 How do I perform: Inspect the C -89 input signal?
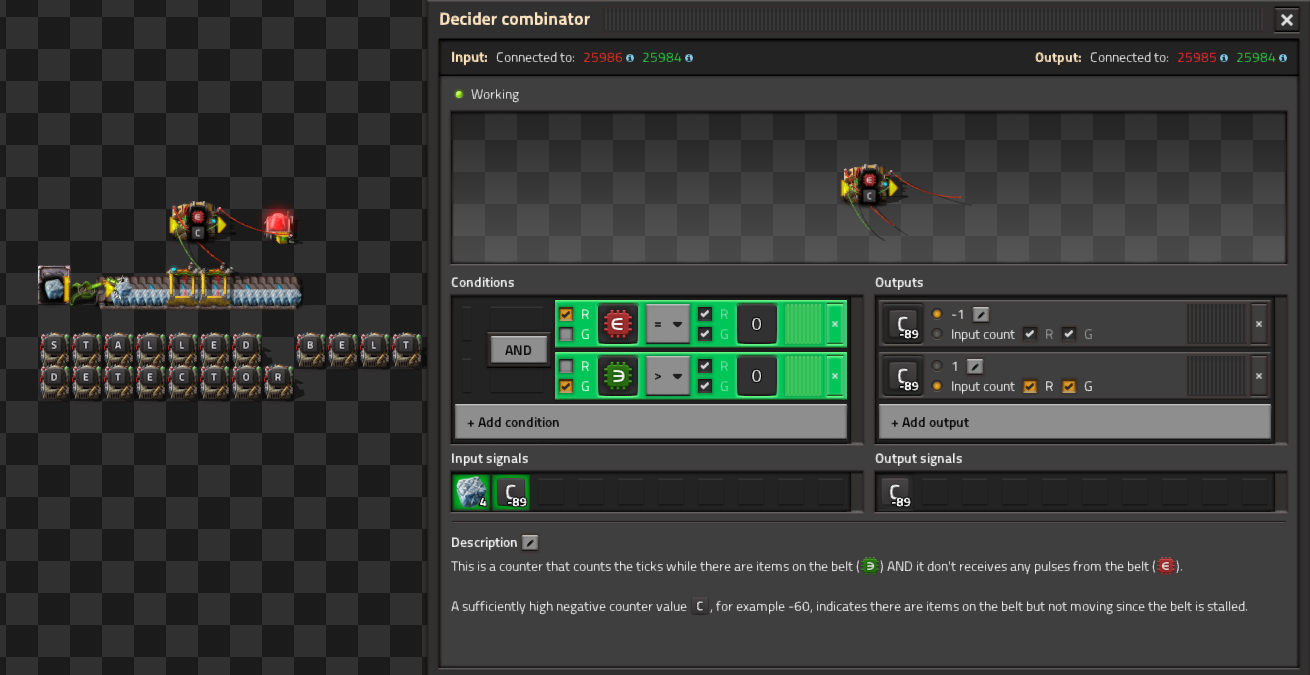[511, 492]
